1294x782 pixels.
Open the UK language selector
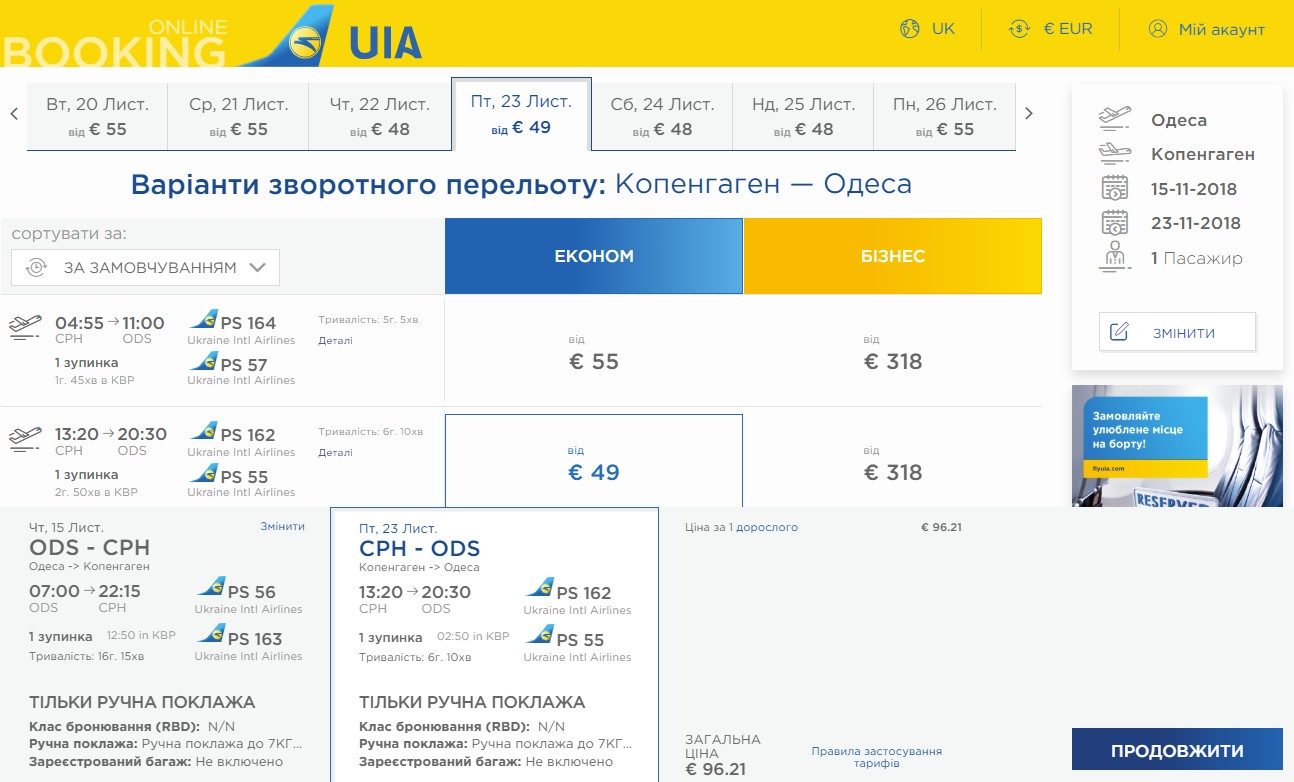coord(928,29)
